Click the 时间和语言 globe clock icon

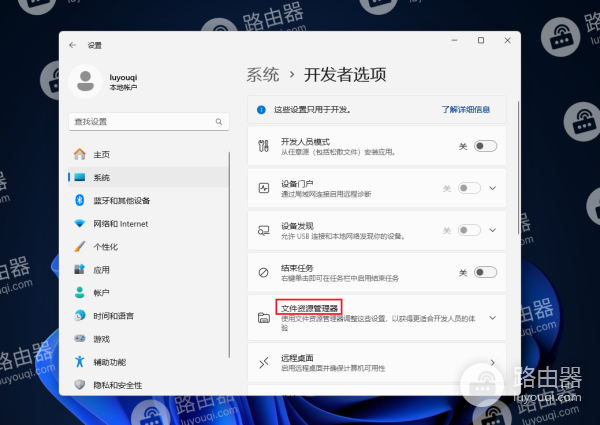click(x=80, y=316)
